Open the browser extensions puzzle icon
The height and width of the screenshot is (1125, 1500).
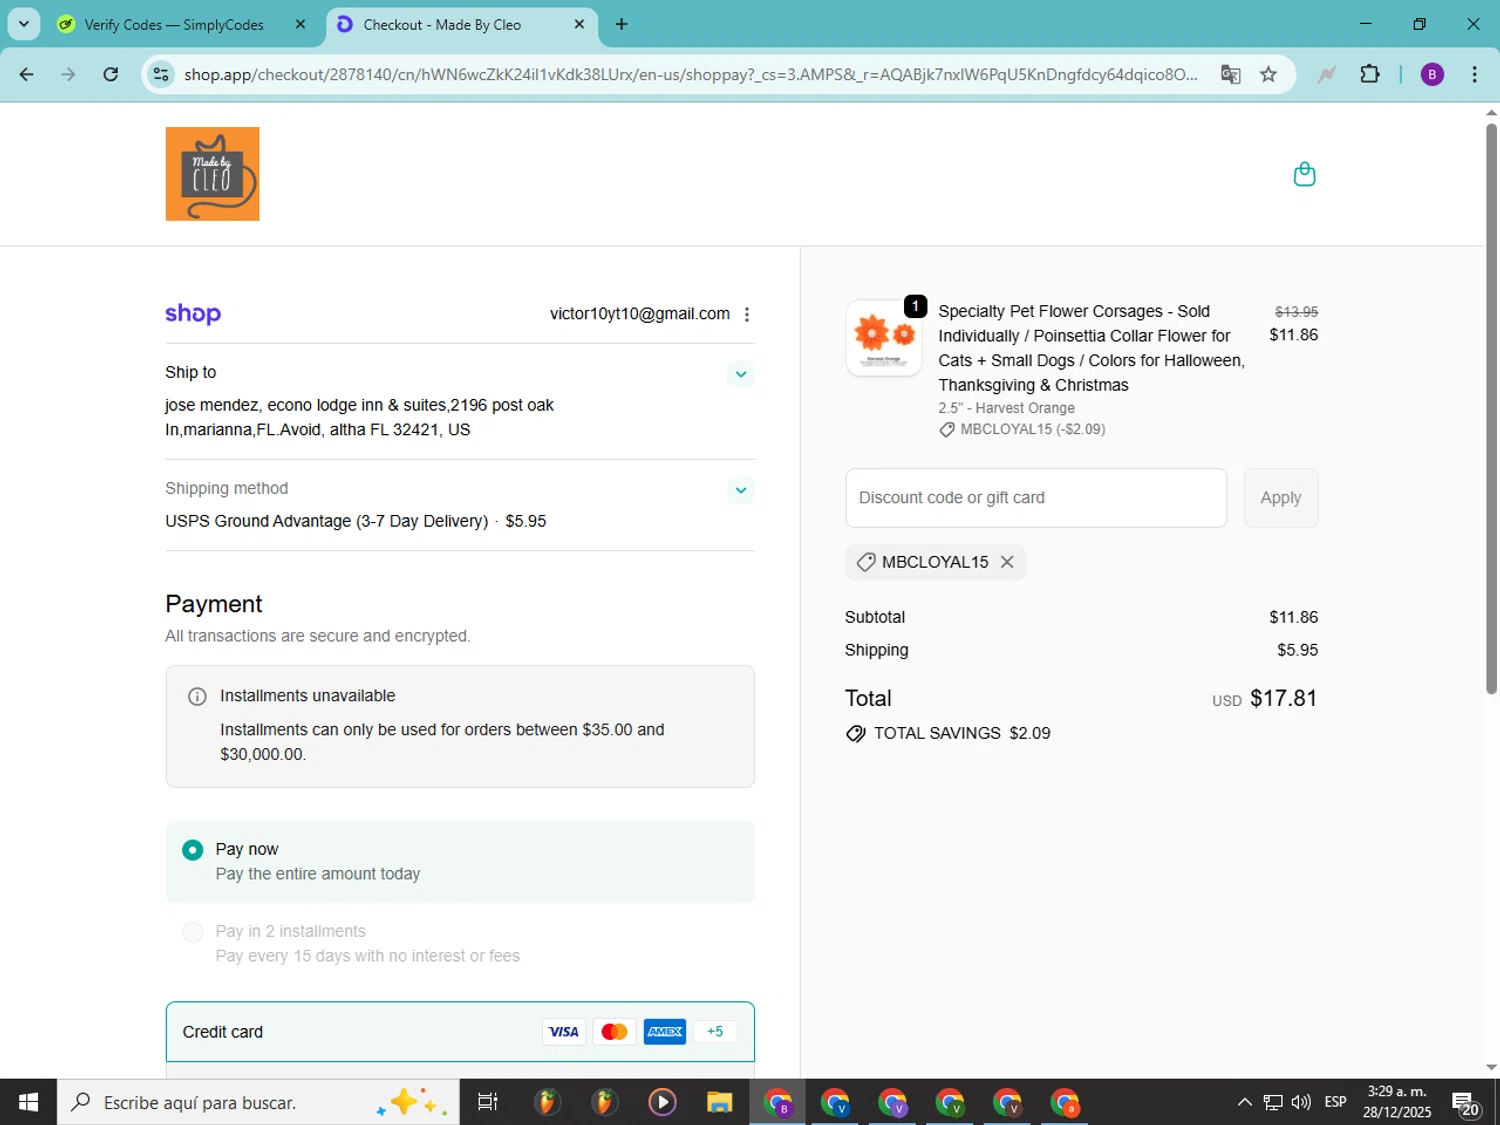tap(1370, 74)
